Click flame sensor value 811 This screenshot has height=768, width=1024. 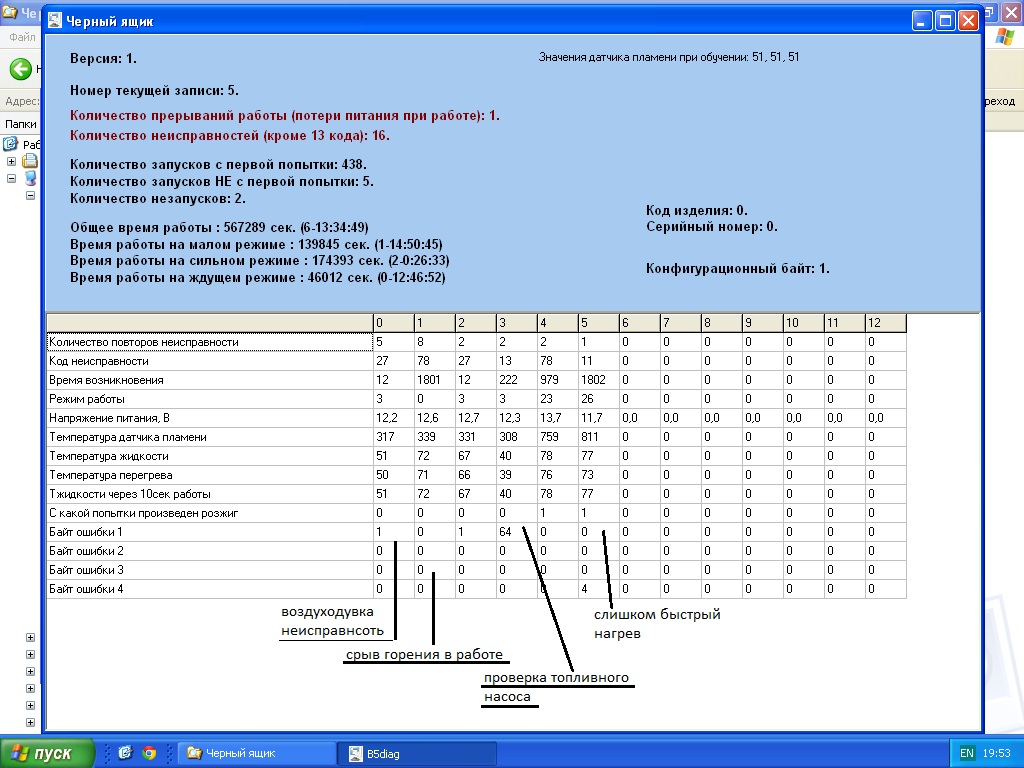pos(599,437)
